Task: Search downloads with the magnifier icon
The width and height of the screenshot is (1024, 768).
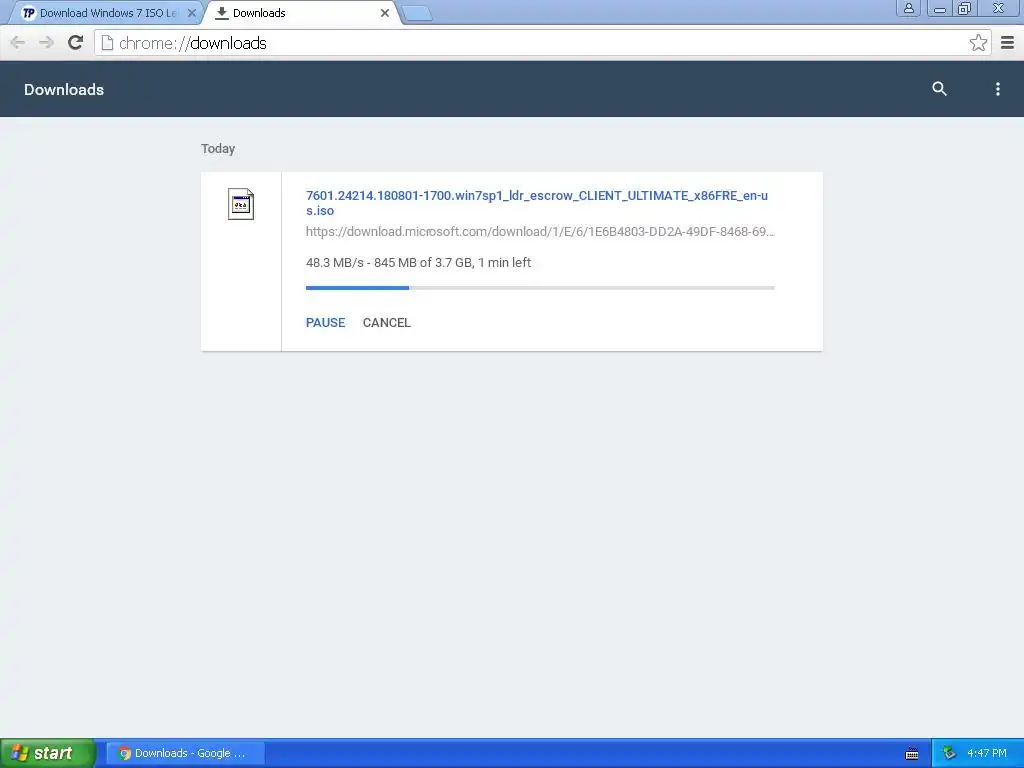Action: pos(939,89)
